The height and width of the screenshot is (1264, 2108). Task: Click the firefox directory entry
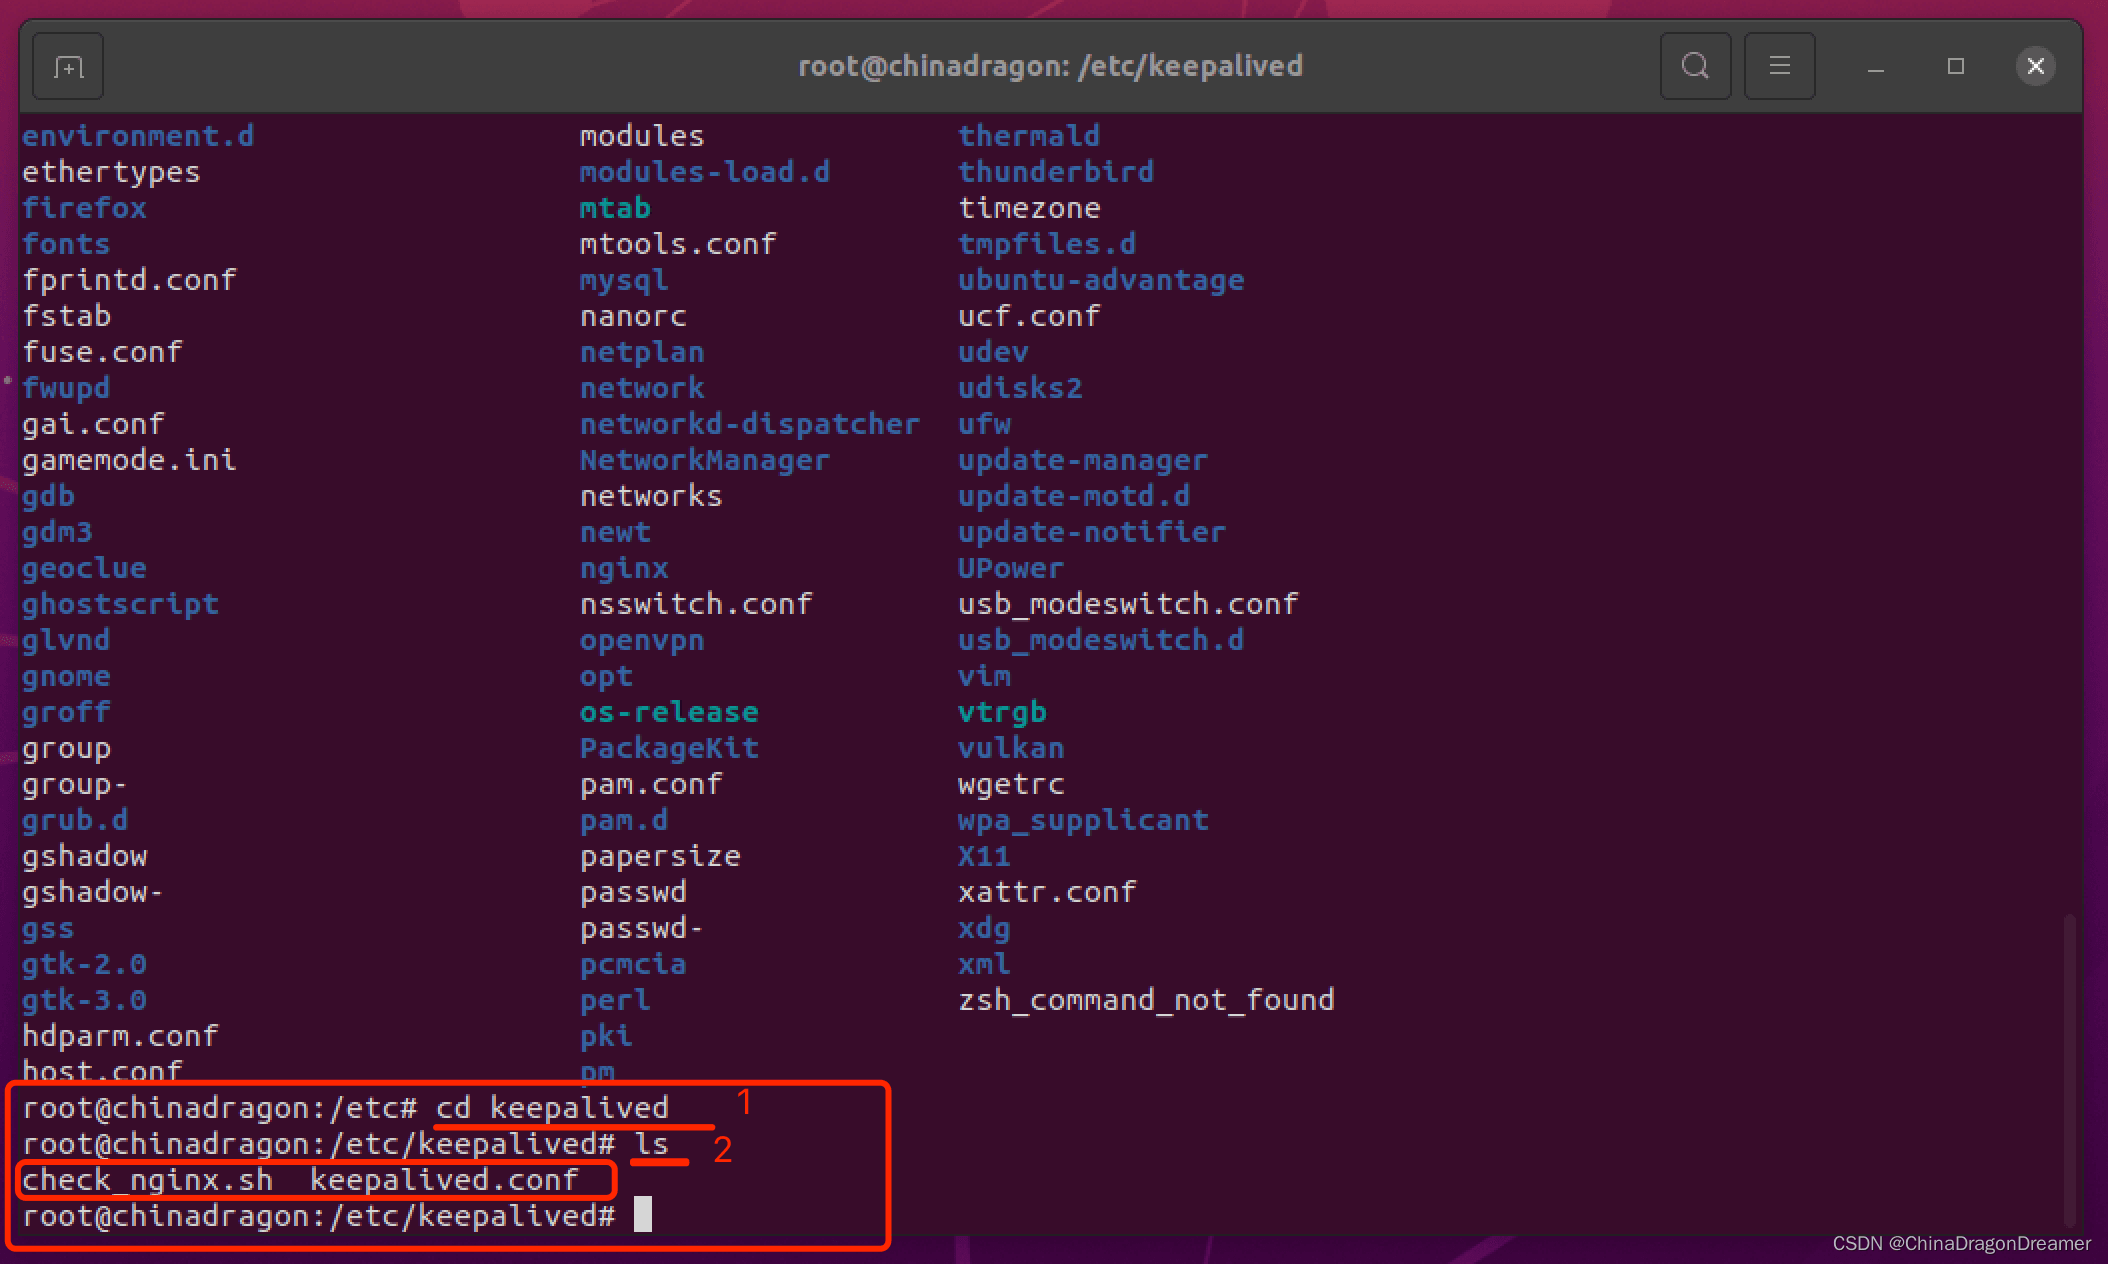(84, 208)
